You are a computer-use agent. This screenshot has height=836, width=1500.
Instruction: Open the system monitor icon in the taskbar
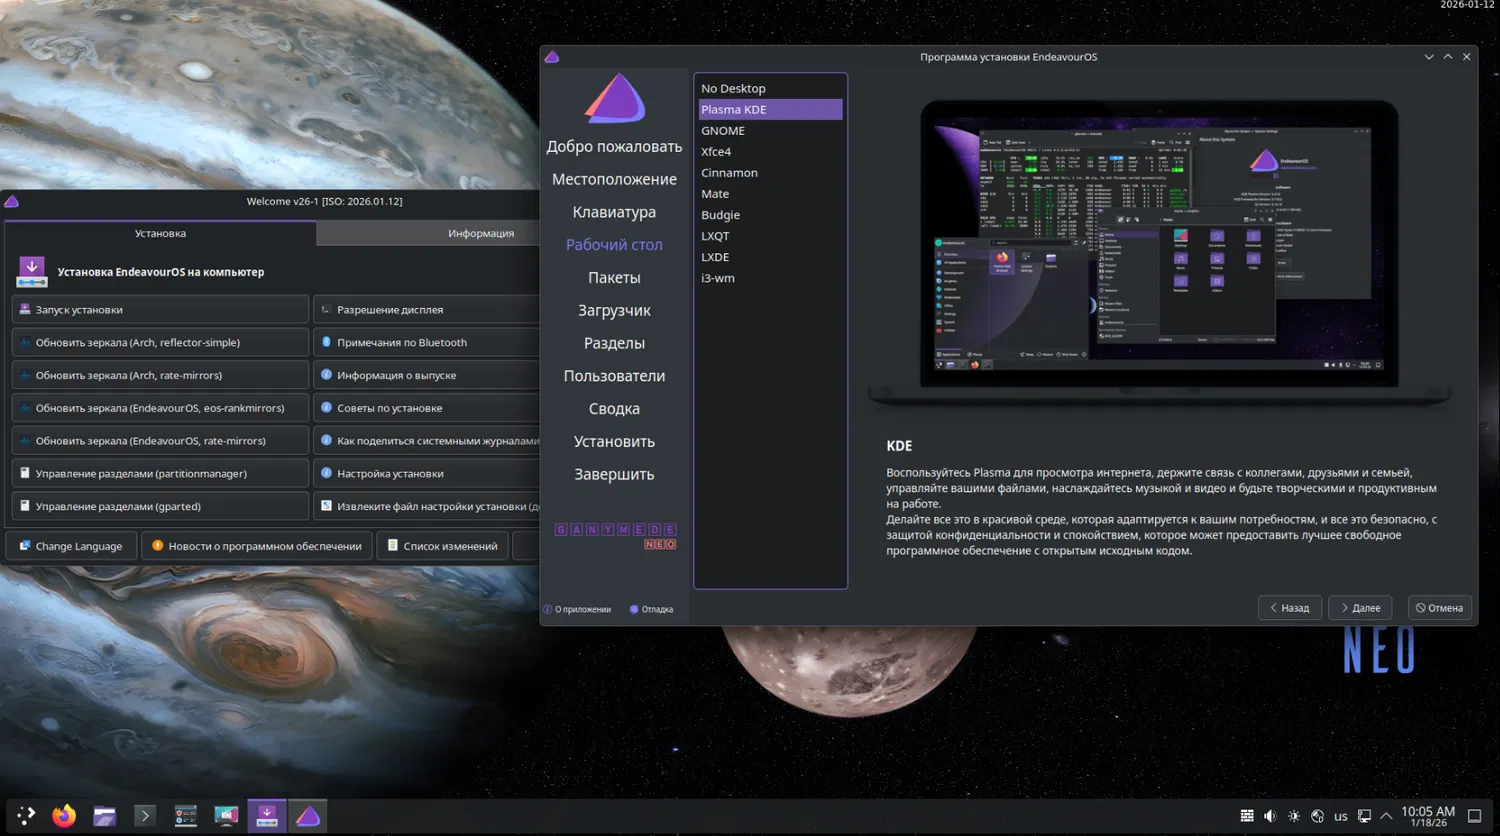185,816
